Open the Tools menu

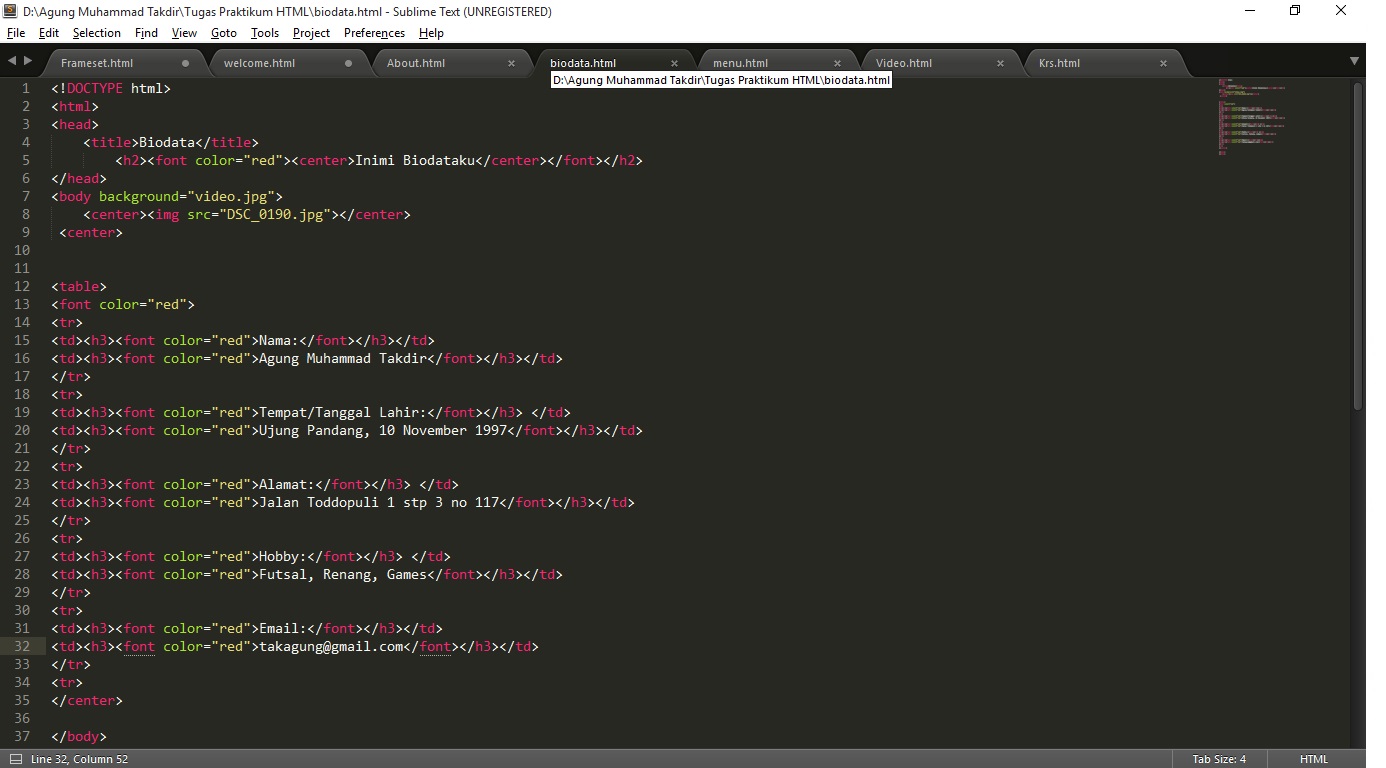(x=264, y=33)
